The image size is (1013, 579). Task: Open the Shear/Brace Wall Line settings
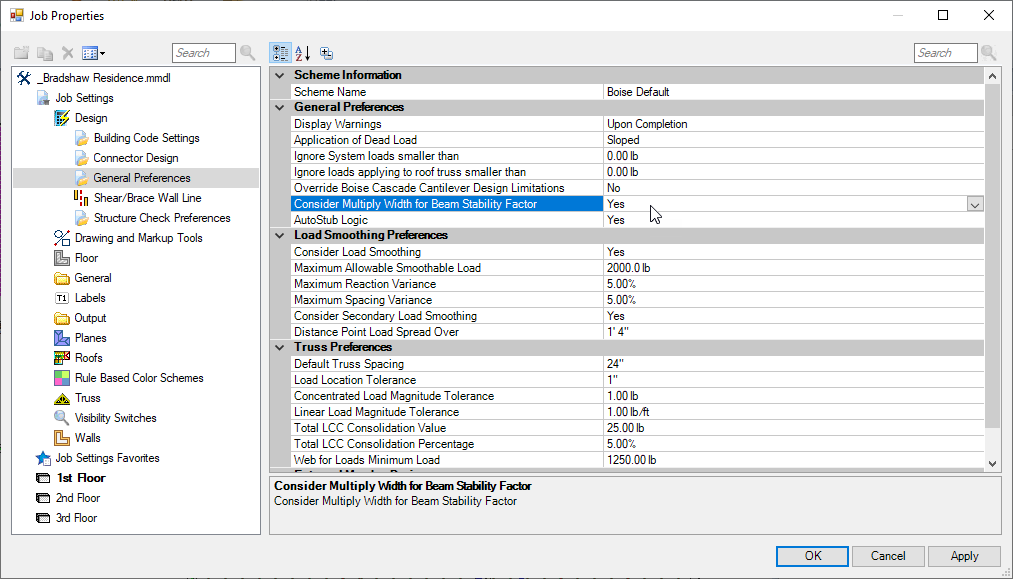[x=147, y=198]
